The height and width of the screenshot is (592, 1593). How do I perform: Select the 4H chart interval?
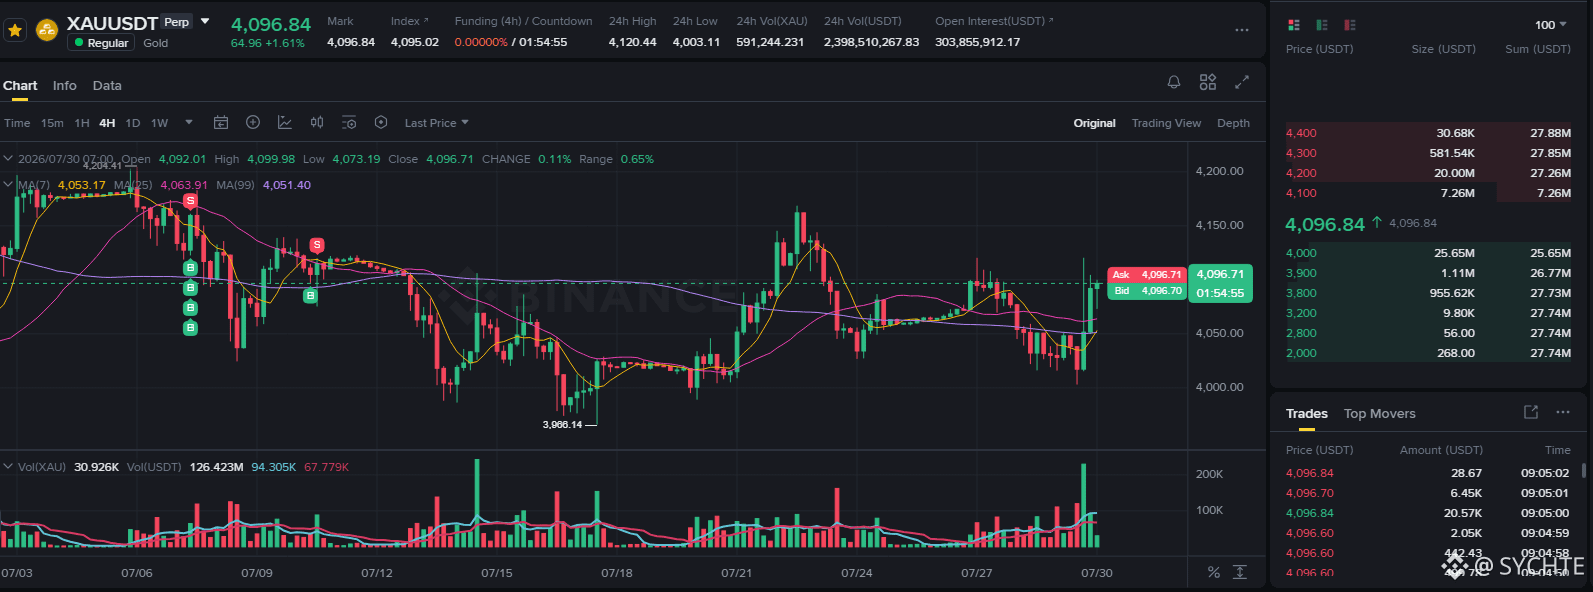(107, 123)
